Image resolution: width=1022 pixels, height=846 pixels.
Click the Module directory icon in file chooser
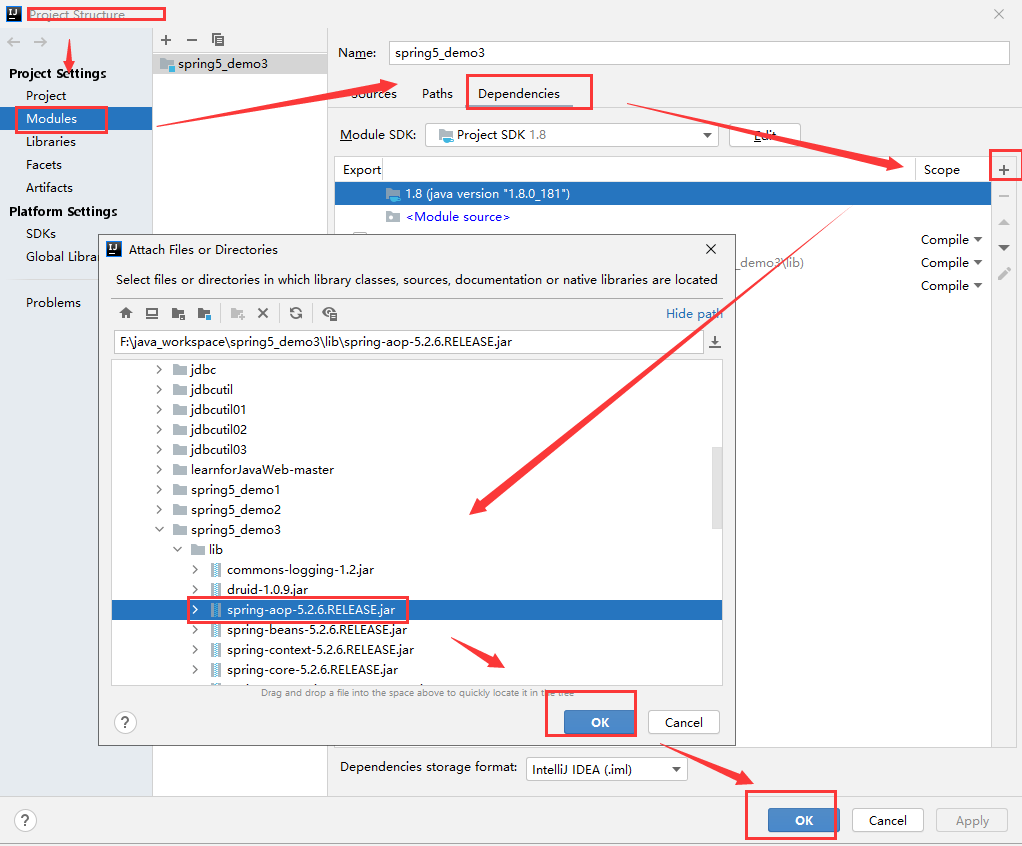click(x=205, y=314)
